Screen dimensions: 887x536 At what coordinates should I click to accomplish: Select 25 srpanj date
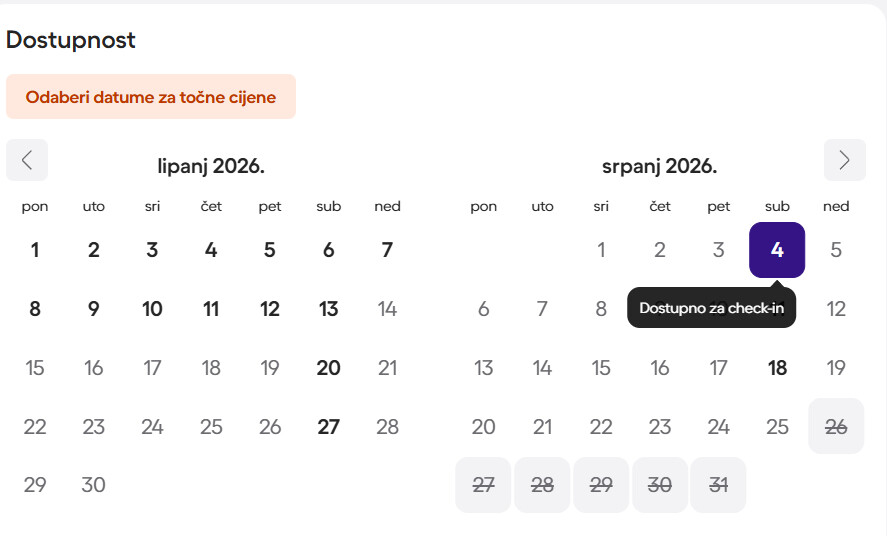pos(777,427)
